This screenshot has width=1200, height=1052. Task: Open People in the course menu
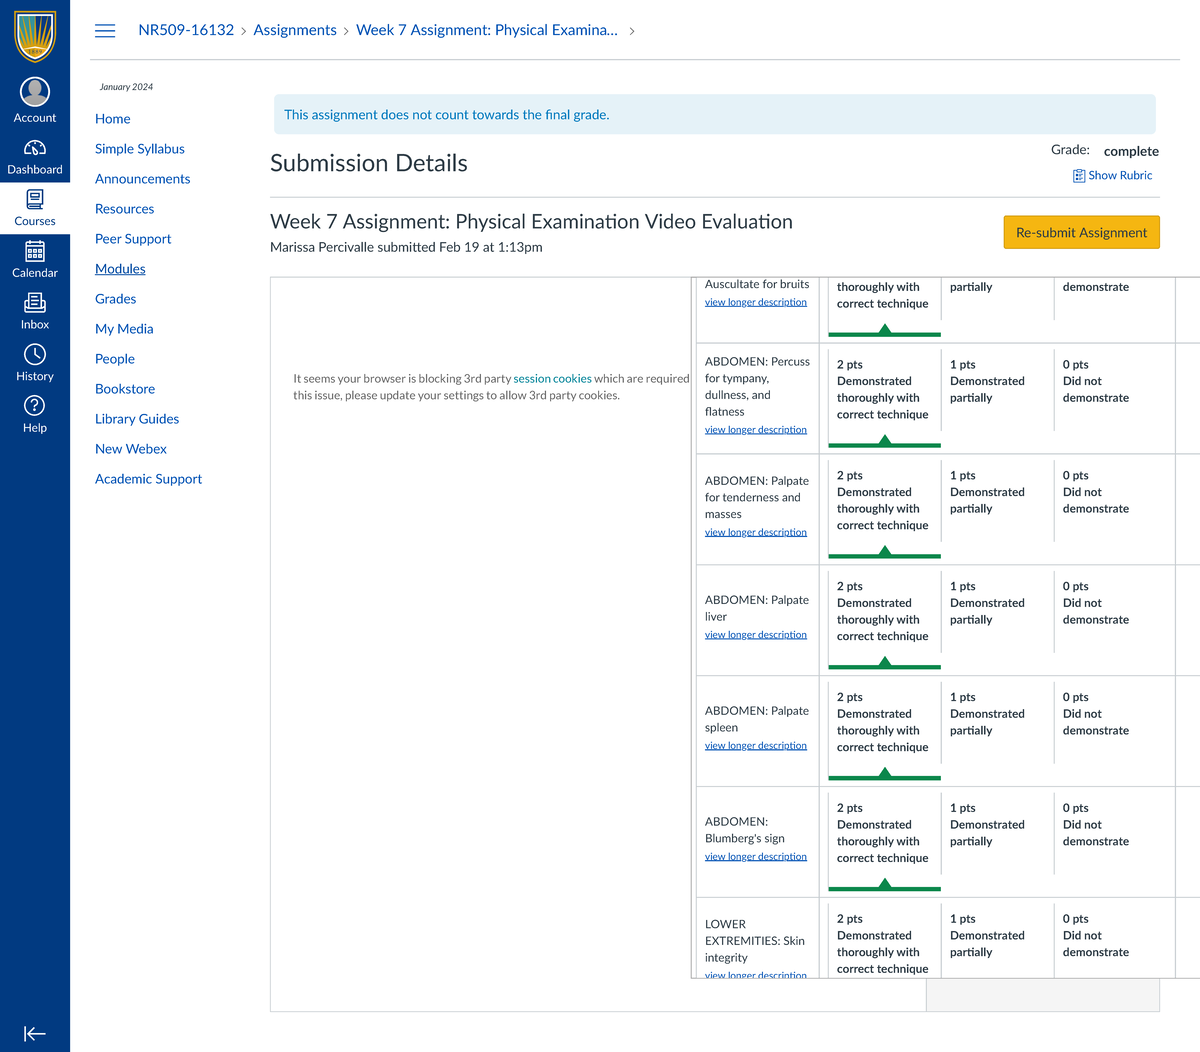coord(115,359)
